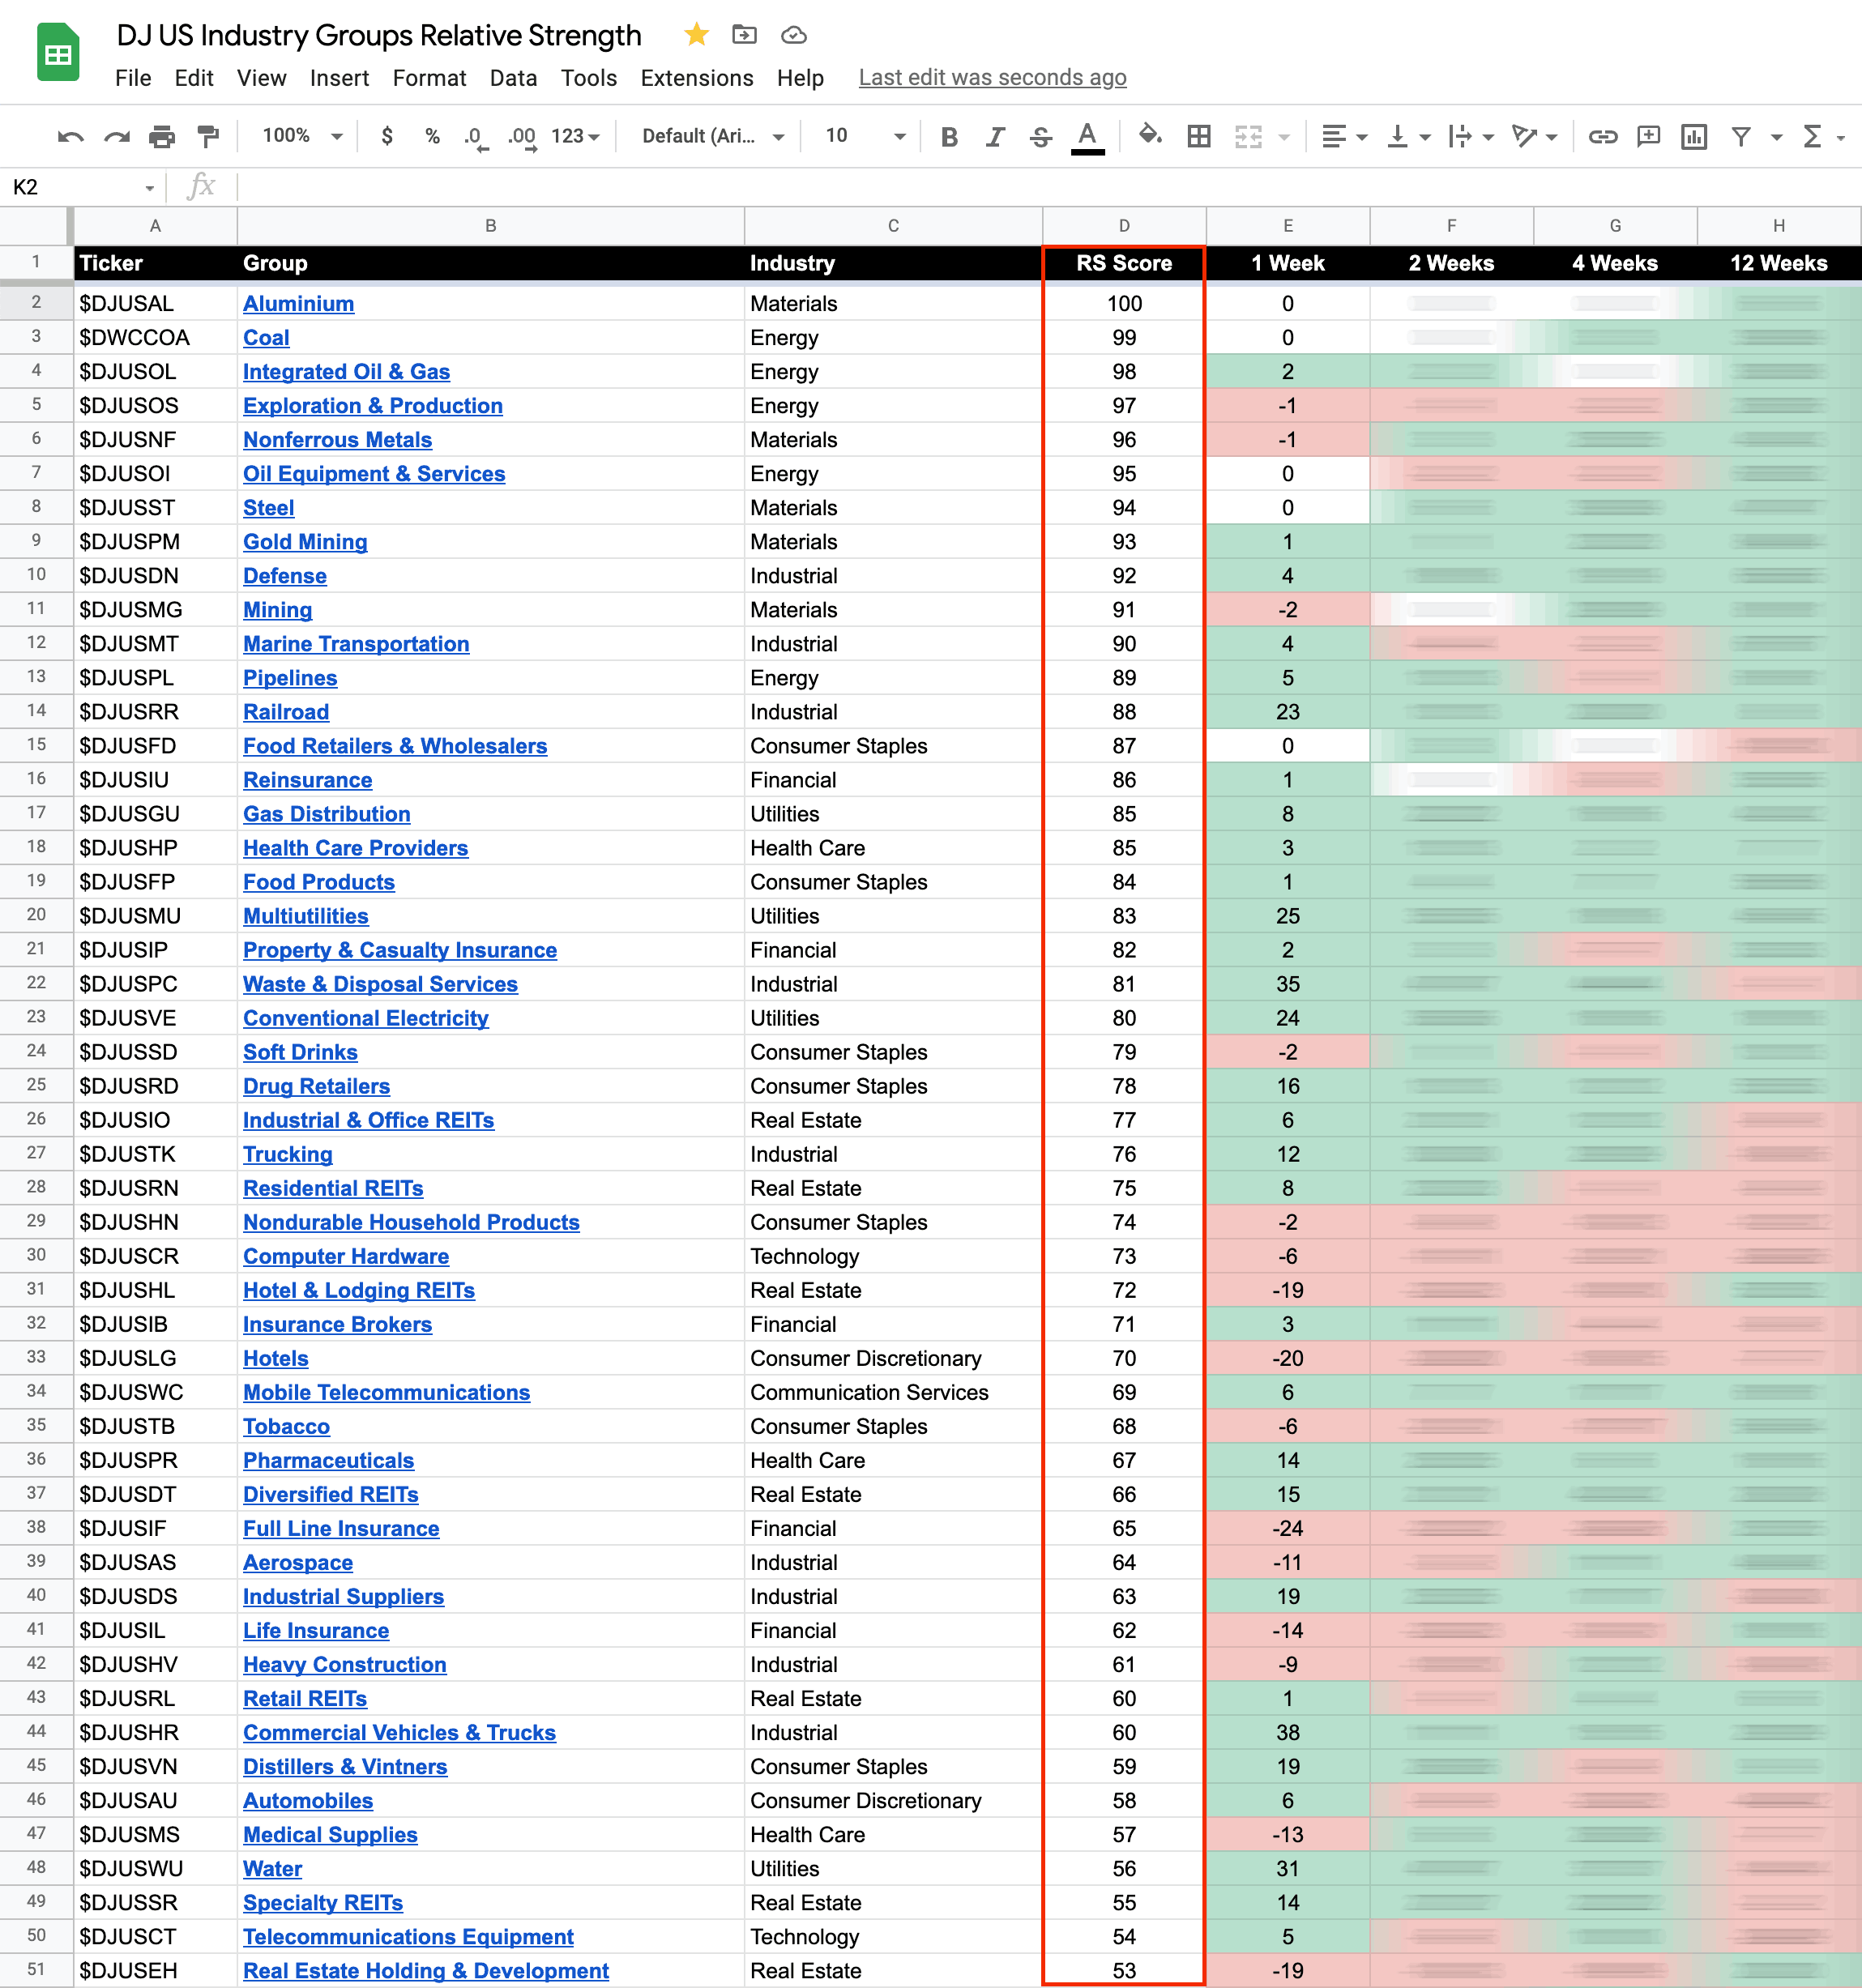Open the Tools menu
The image size is (1862, 1988).
point(588,78)
